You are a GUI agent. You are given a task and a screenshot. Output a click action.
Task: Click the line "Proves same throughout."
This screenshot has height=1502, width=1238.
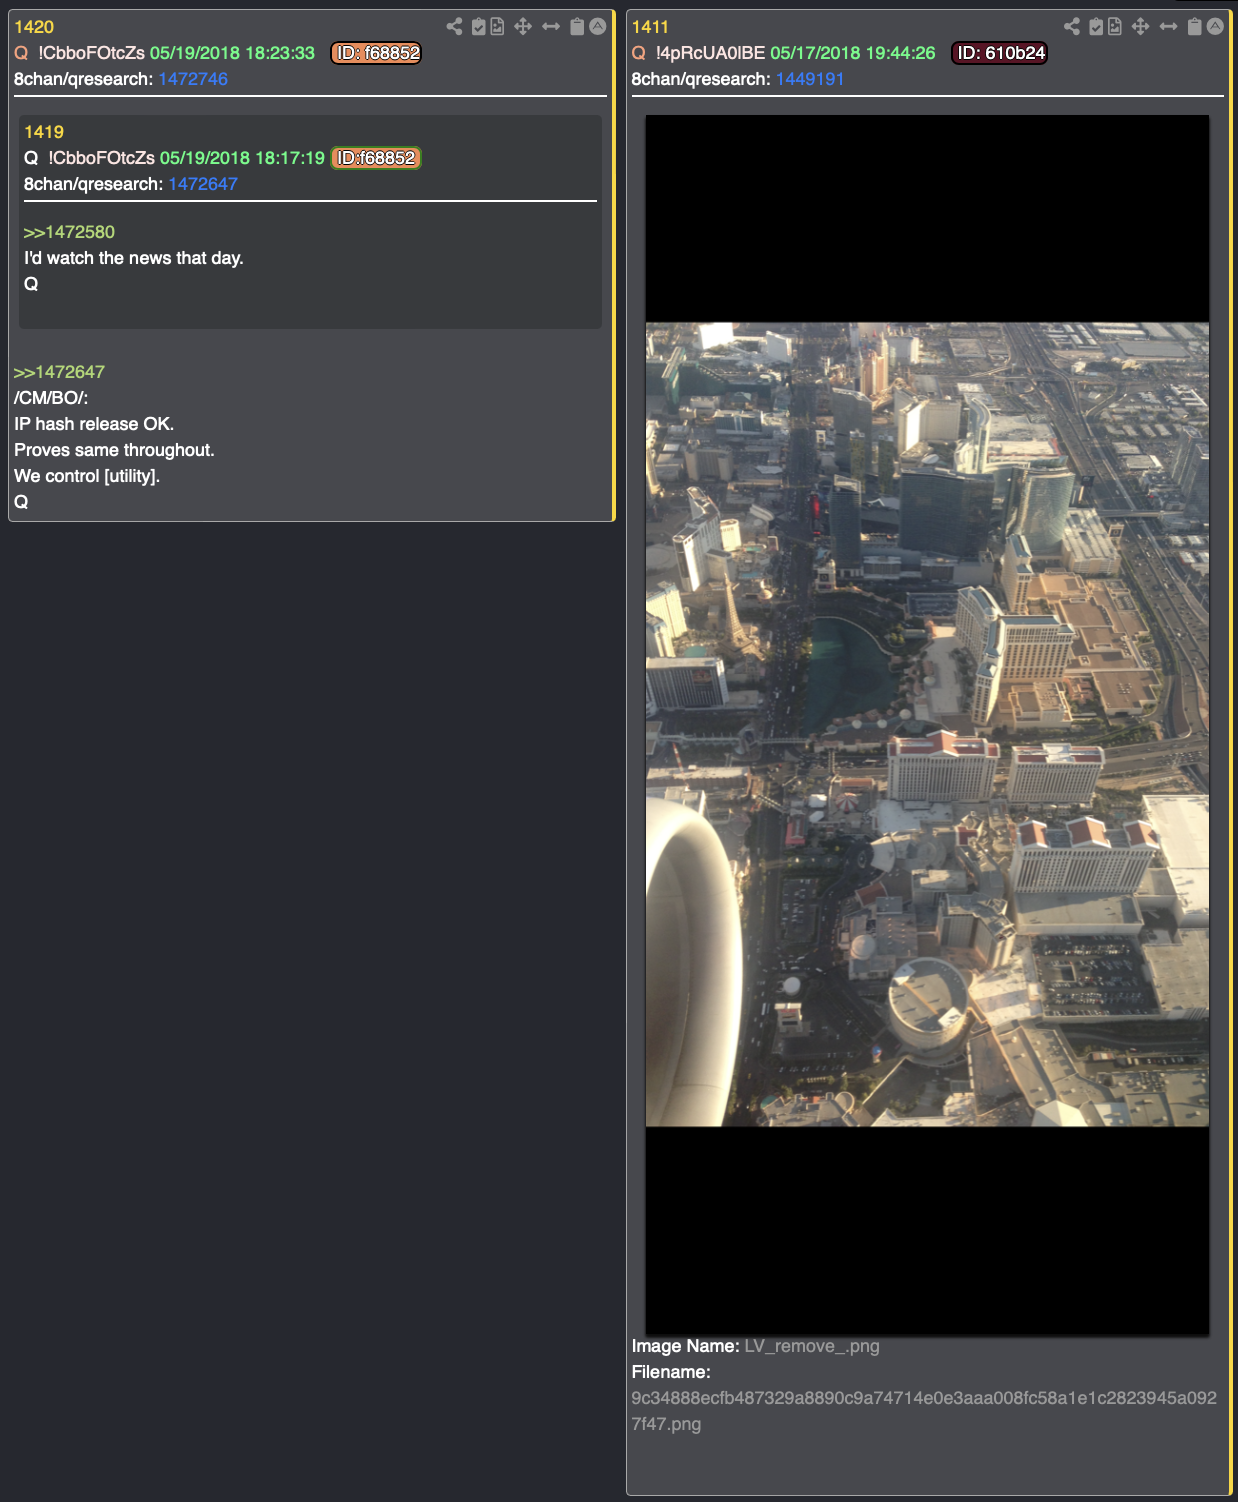point(114,450)
